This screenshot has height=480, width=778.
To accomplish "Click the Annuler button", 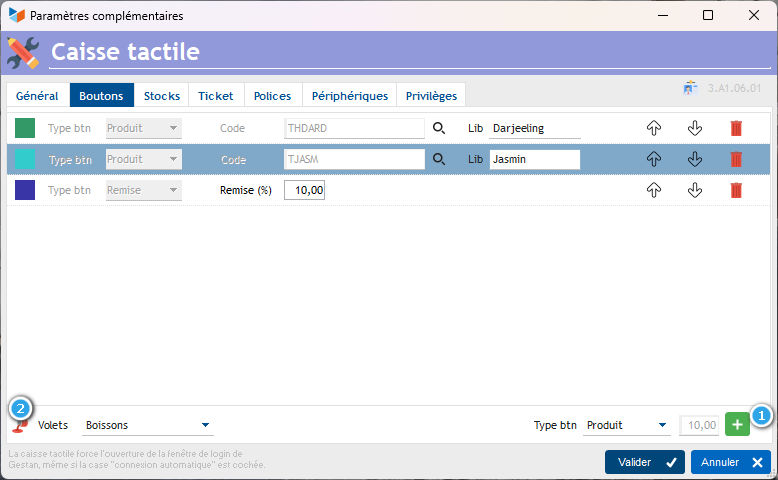I will [730, 462].
